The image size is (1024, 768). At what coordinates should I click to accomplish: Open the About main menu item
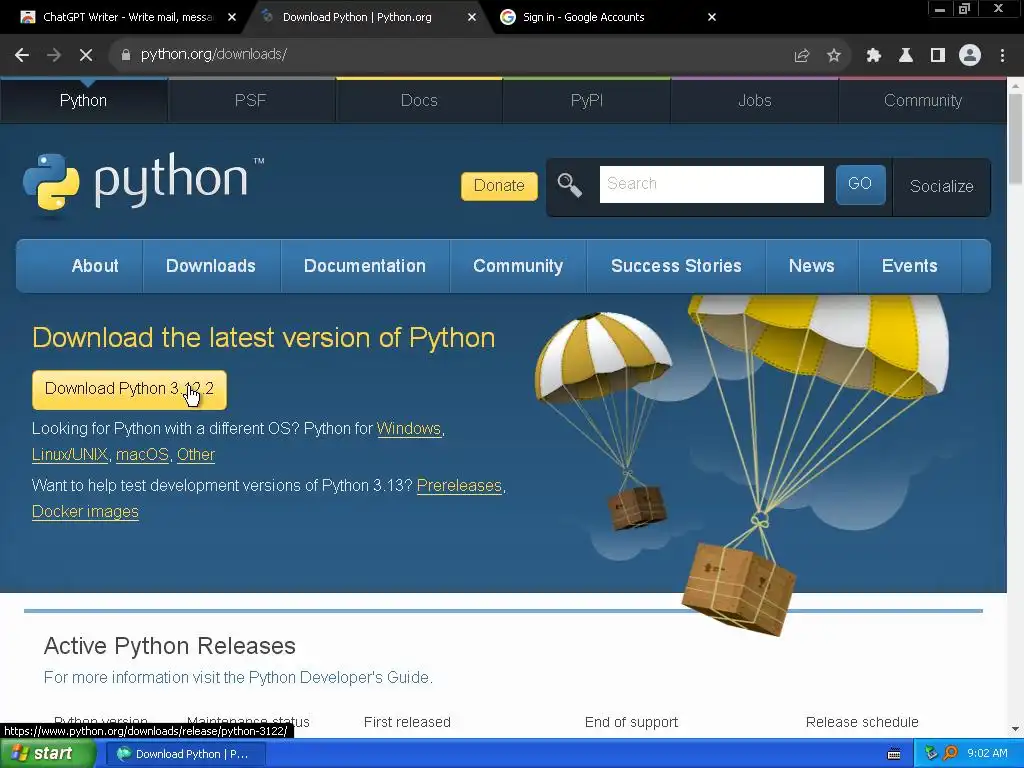[x=95, y=266]
